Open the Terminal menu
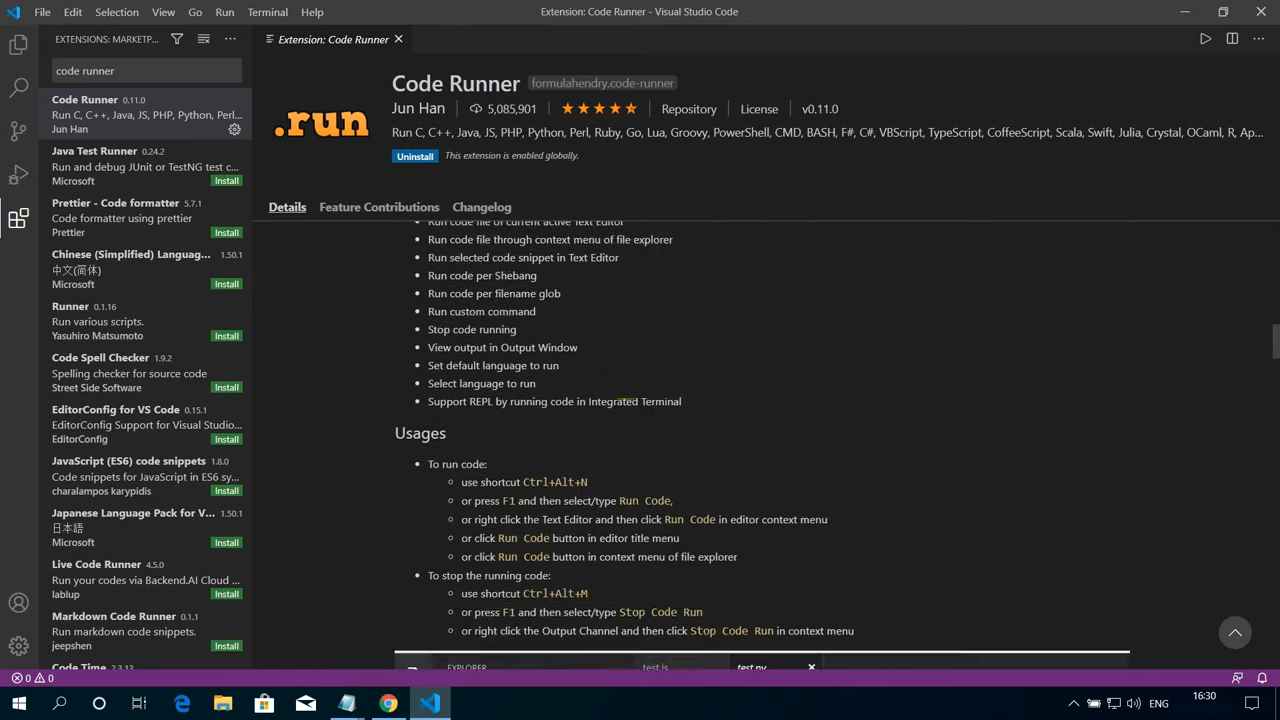 (266, 12)
